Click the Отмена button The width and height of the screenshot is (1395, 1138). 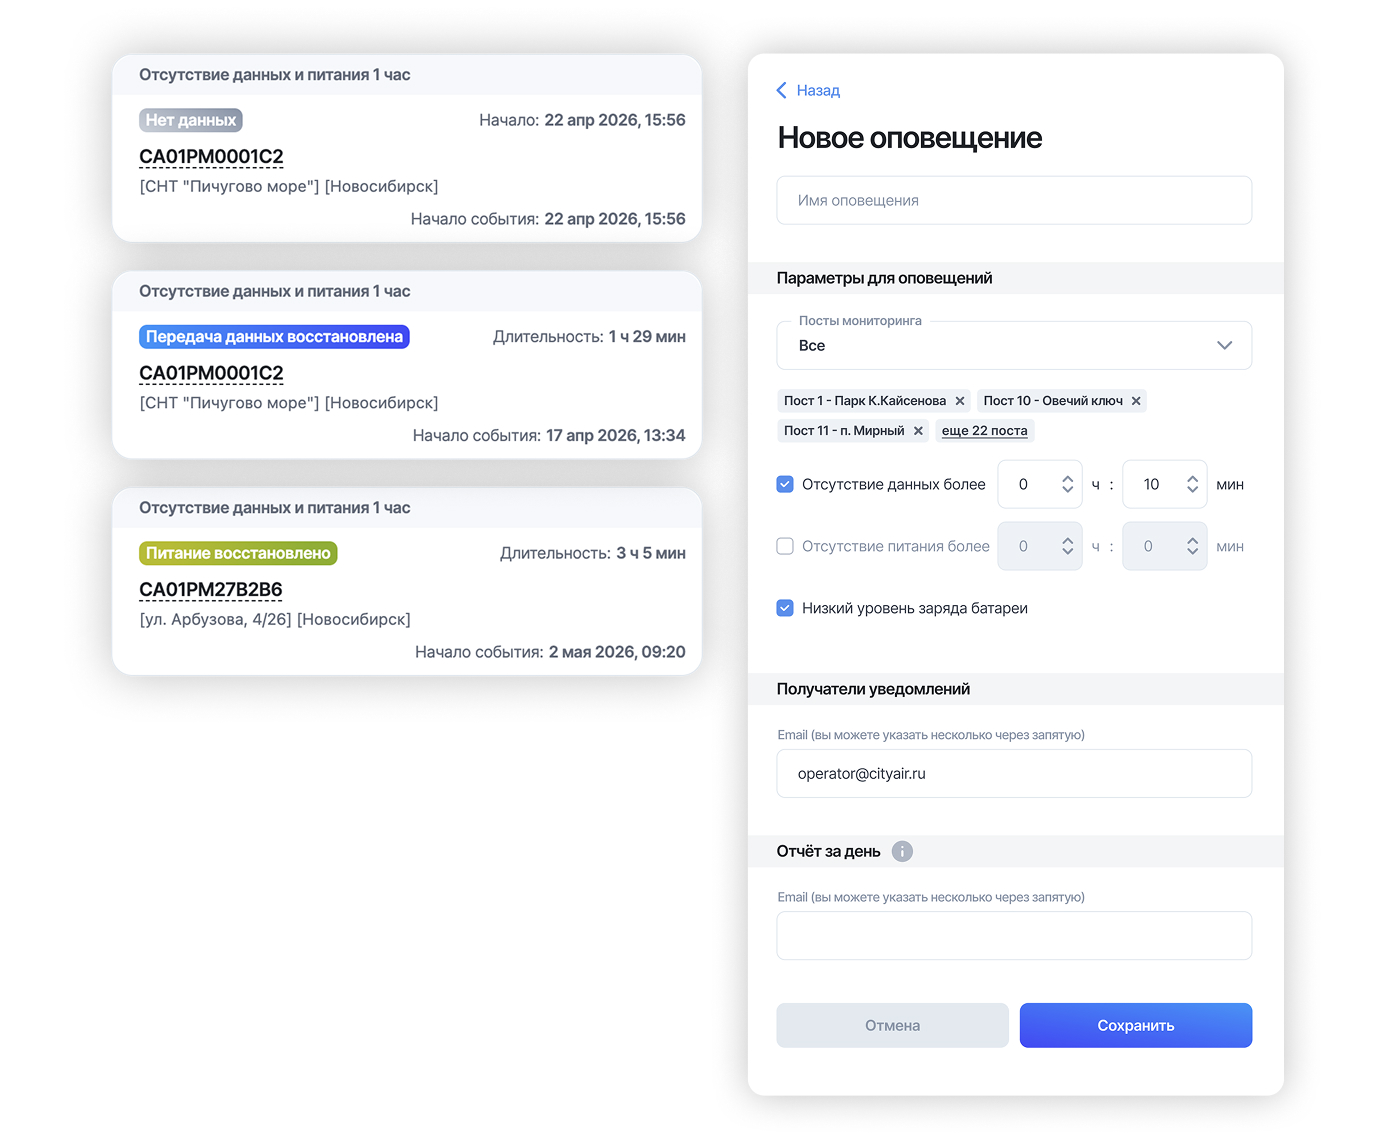(x=892, y=1026)
